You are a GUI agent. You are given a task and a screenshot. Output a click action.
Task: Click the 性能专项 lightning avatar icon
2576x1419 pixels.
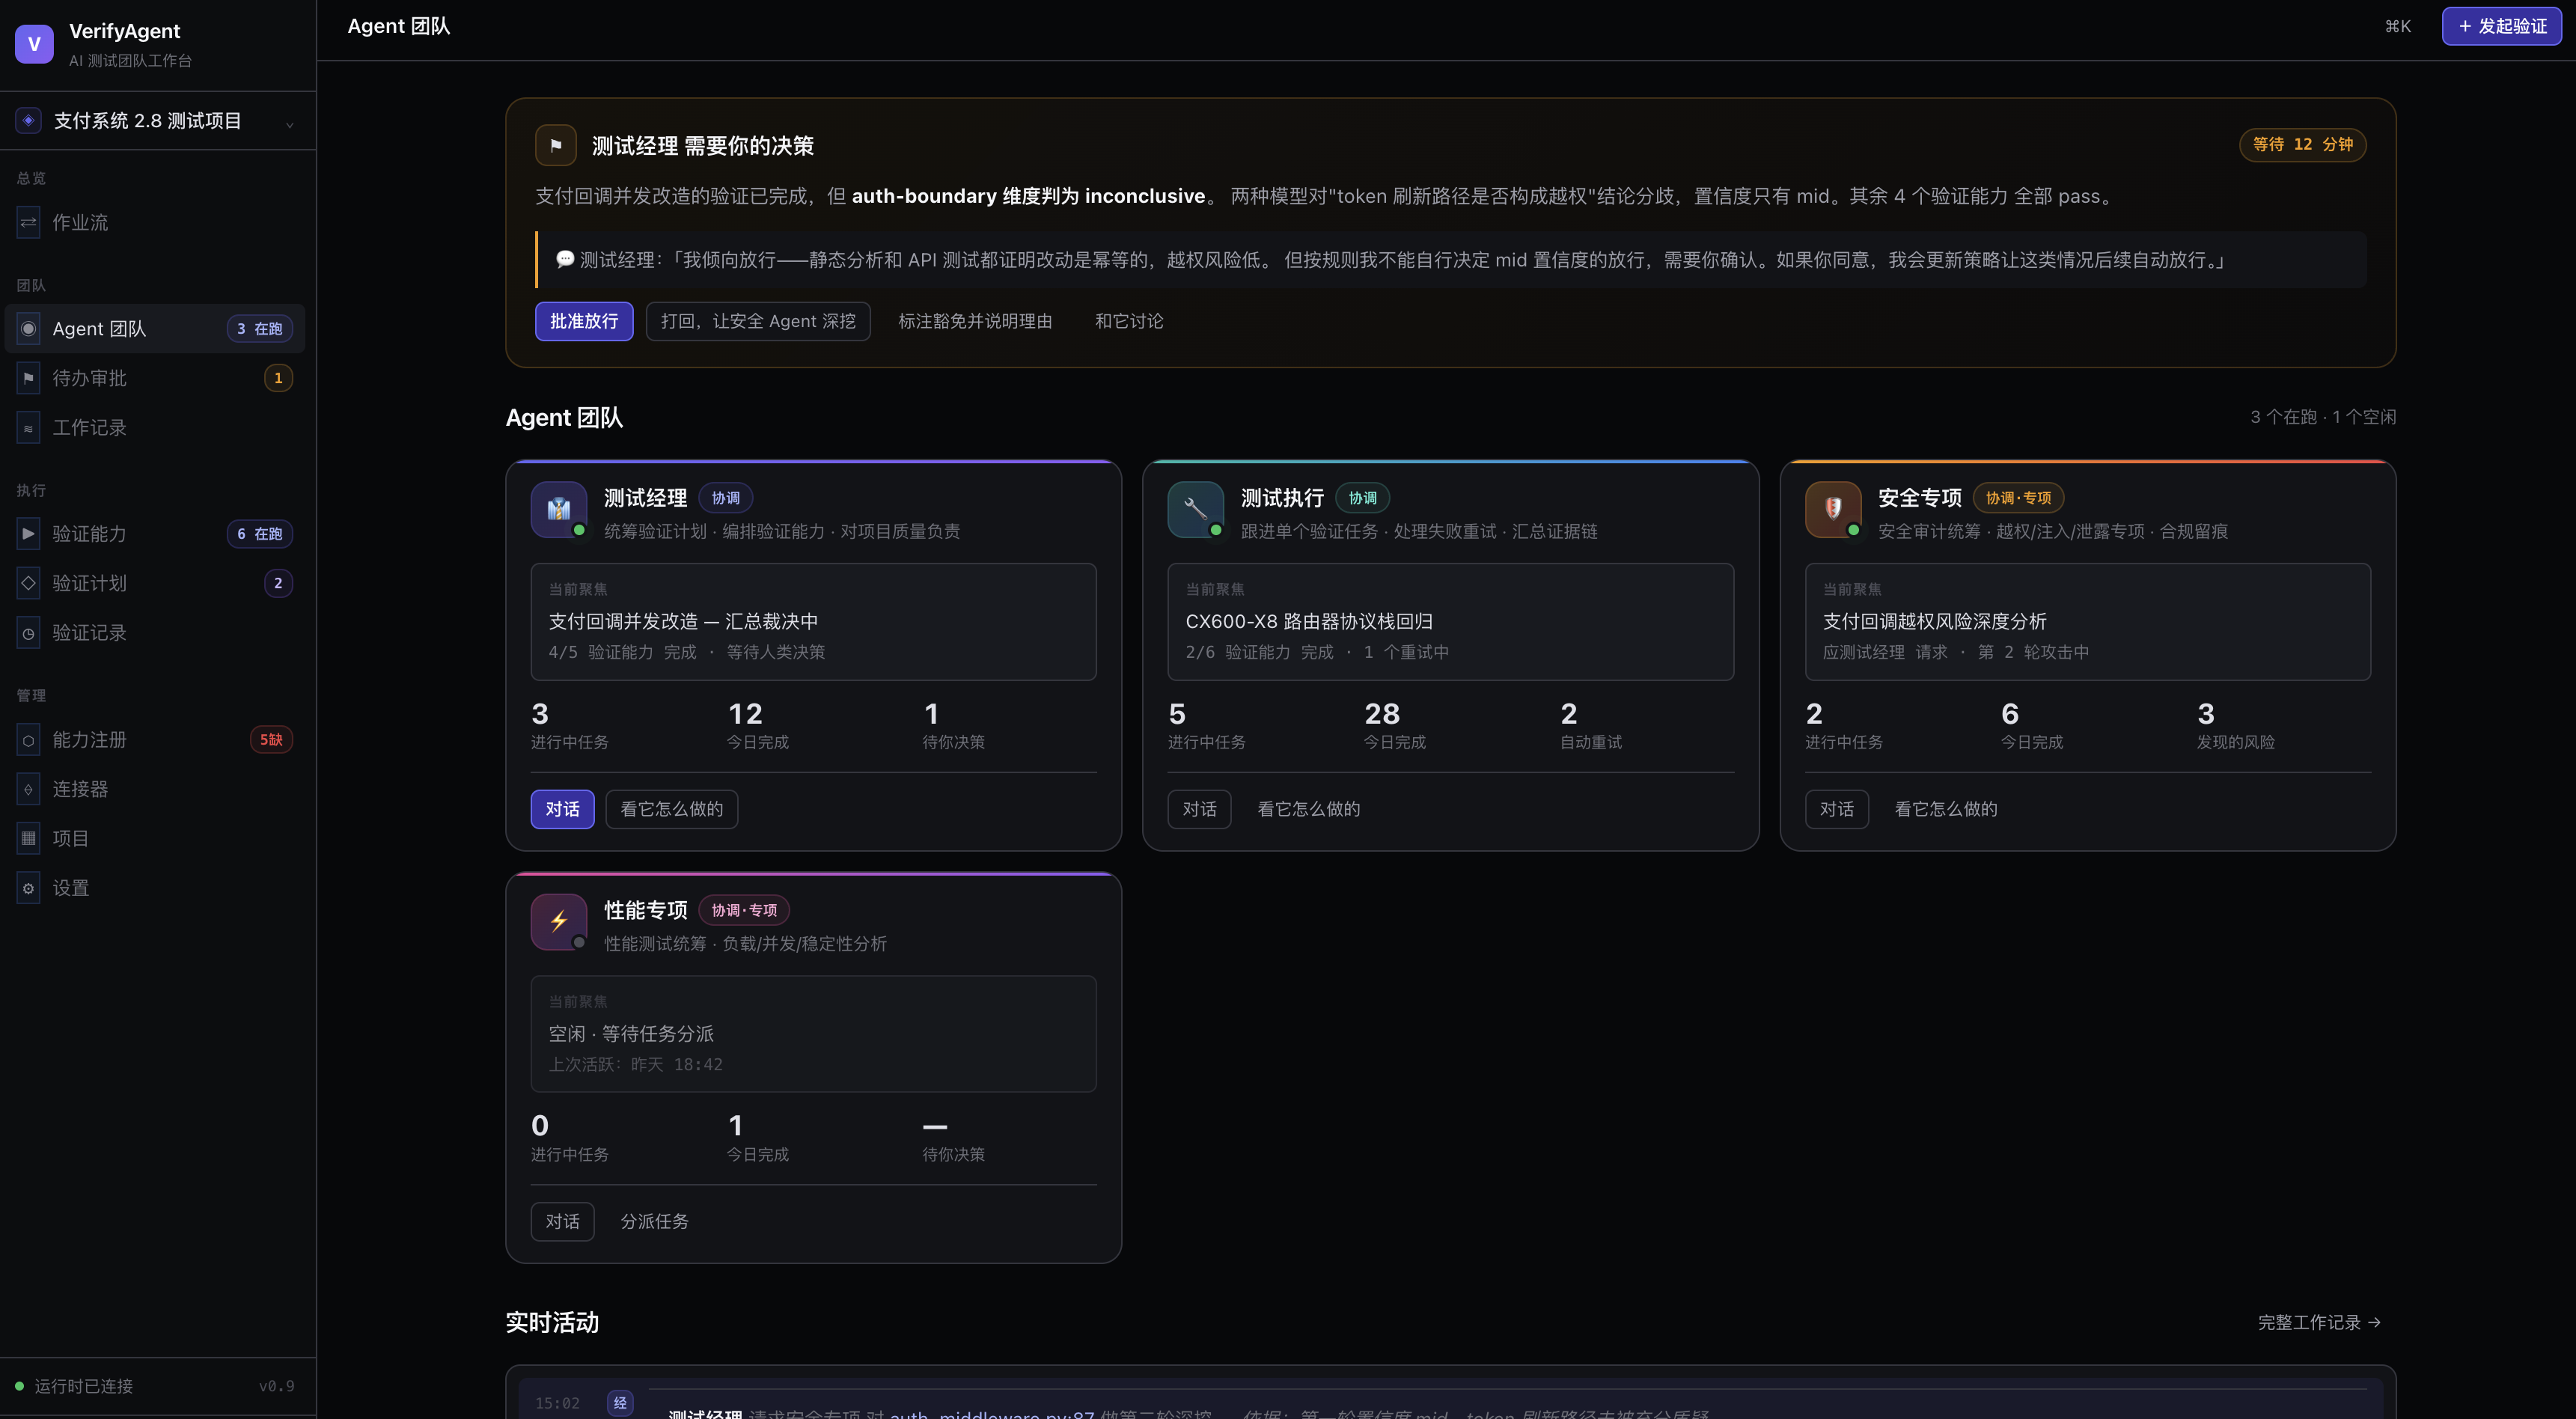559,921
